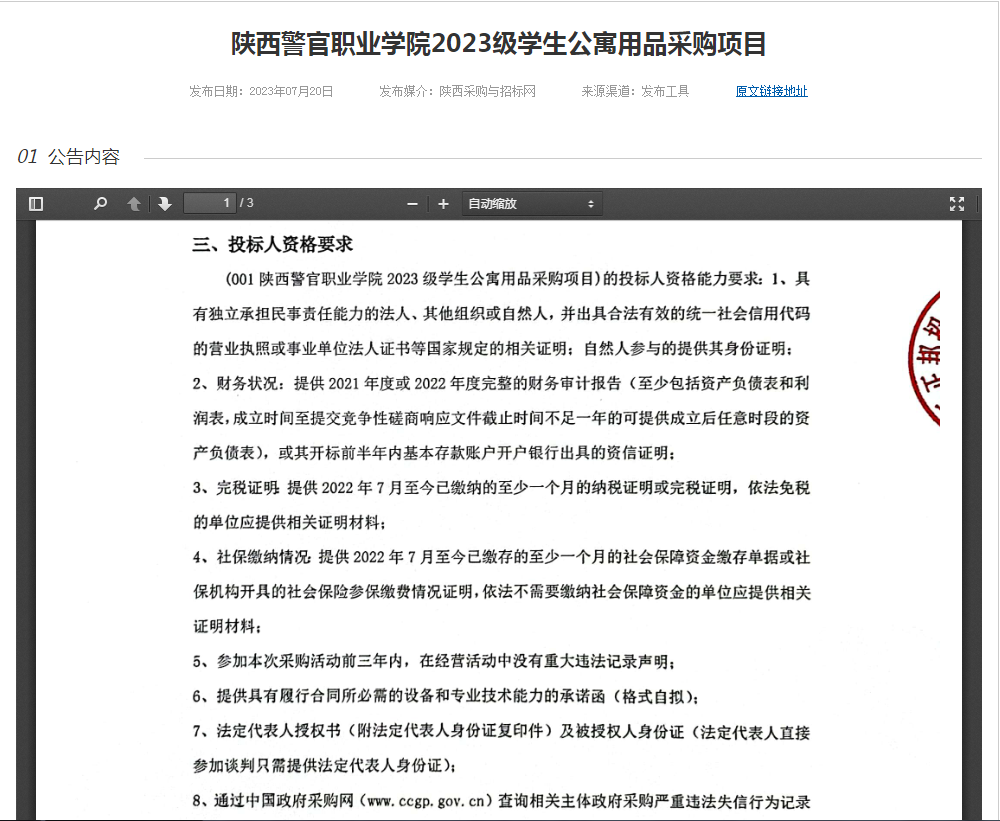This screenshot has height=821, width=1000.
Task: Switch the PDF viewer to fullscreen mode
Action: click(x=957, y=203)
